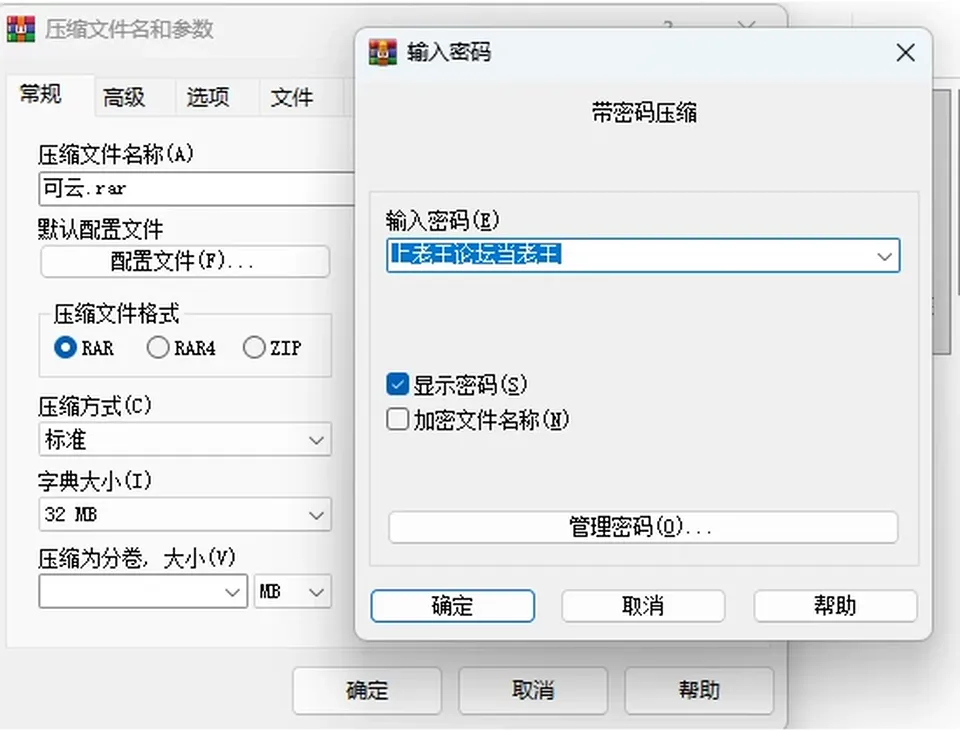
Task: Select the RAR format radio button
Action: (x=66, y=348)
